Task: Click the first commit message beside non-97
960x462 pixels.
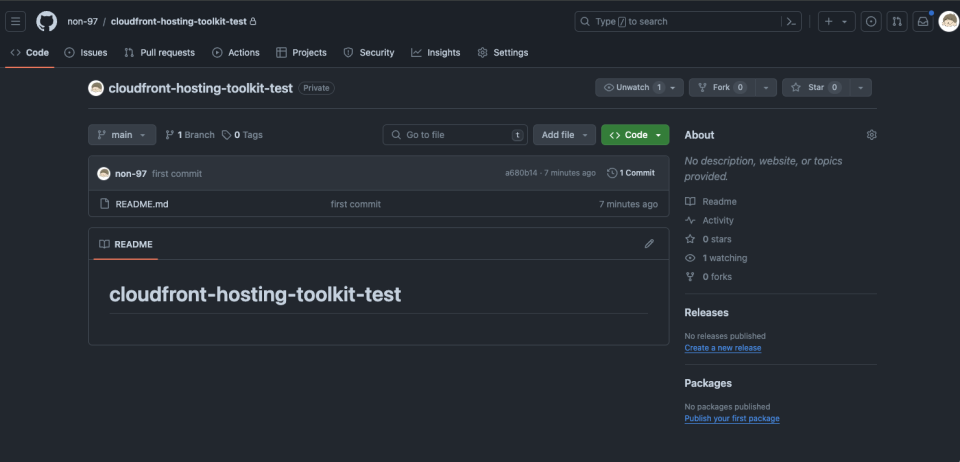Action: [177, 174]
